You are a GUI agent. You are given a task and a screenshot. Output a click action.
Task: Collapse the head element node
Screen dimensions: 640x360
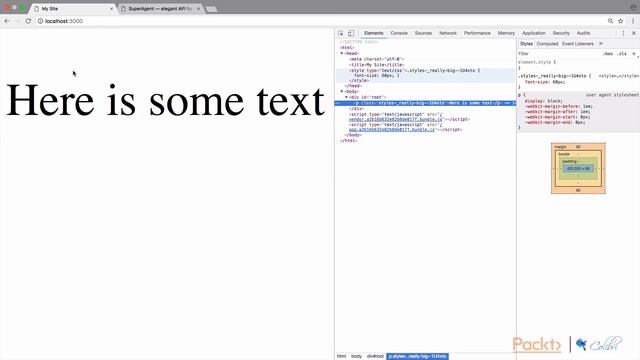342,53
